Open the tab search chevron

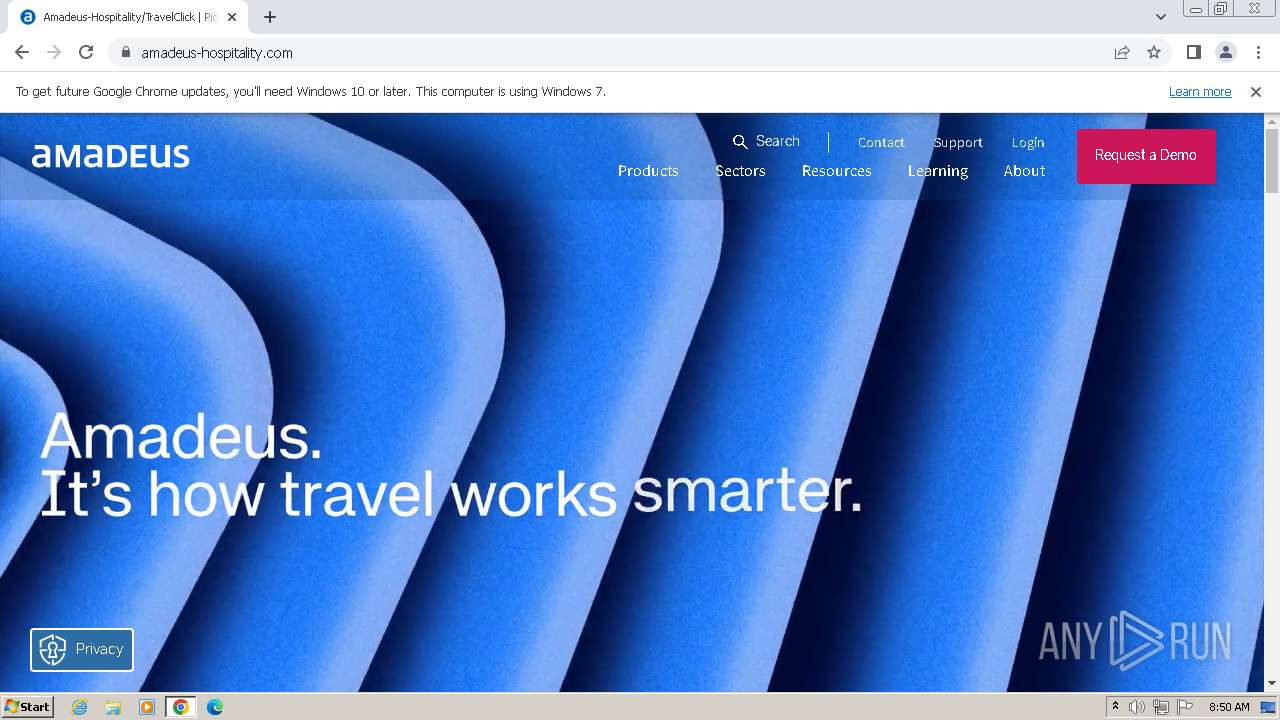coord(1161,17)
